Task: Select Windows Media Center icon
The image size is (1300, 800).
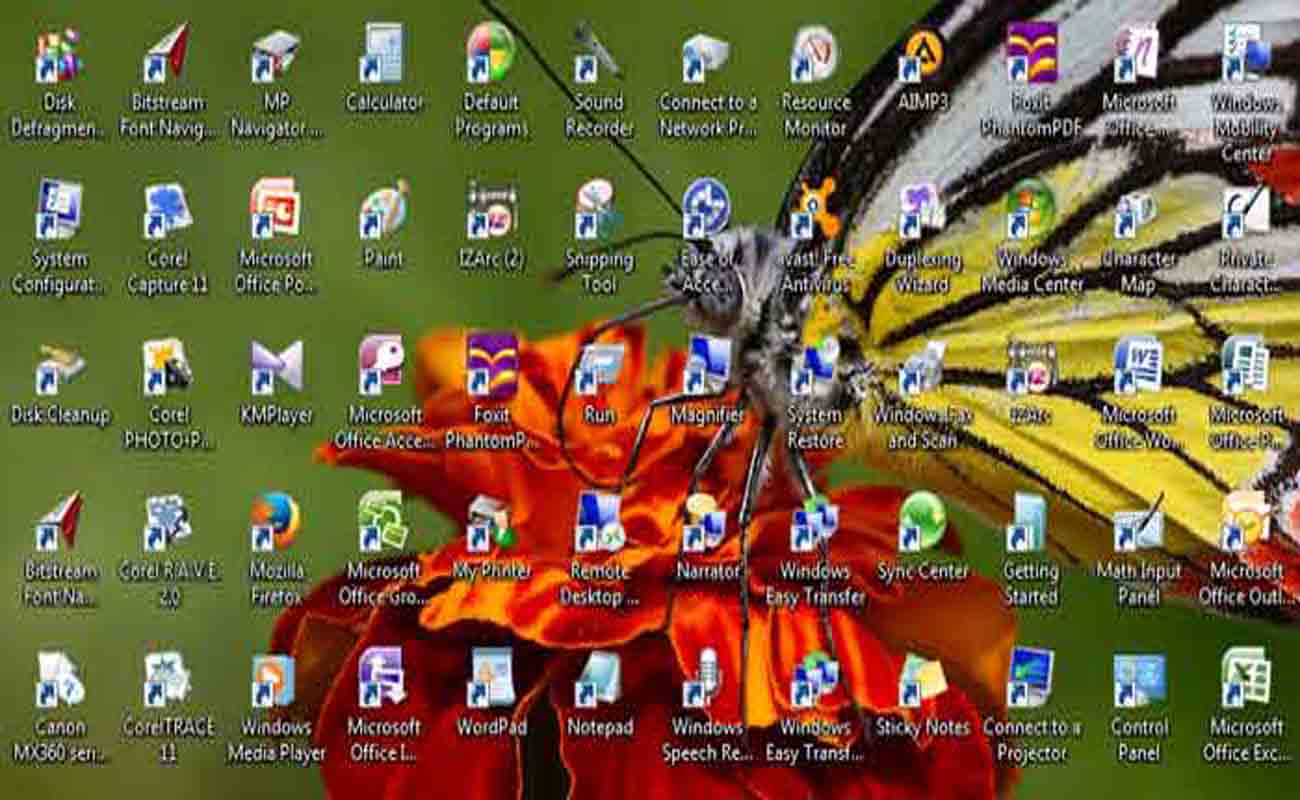Action: (x=1030, y=210)
